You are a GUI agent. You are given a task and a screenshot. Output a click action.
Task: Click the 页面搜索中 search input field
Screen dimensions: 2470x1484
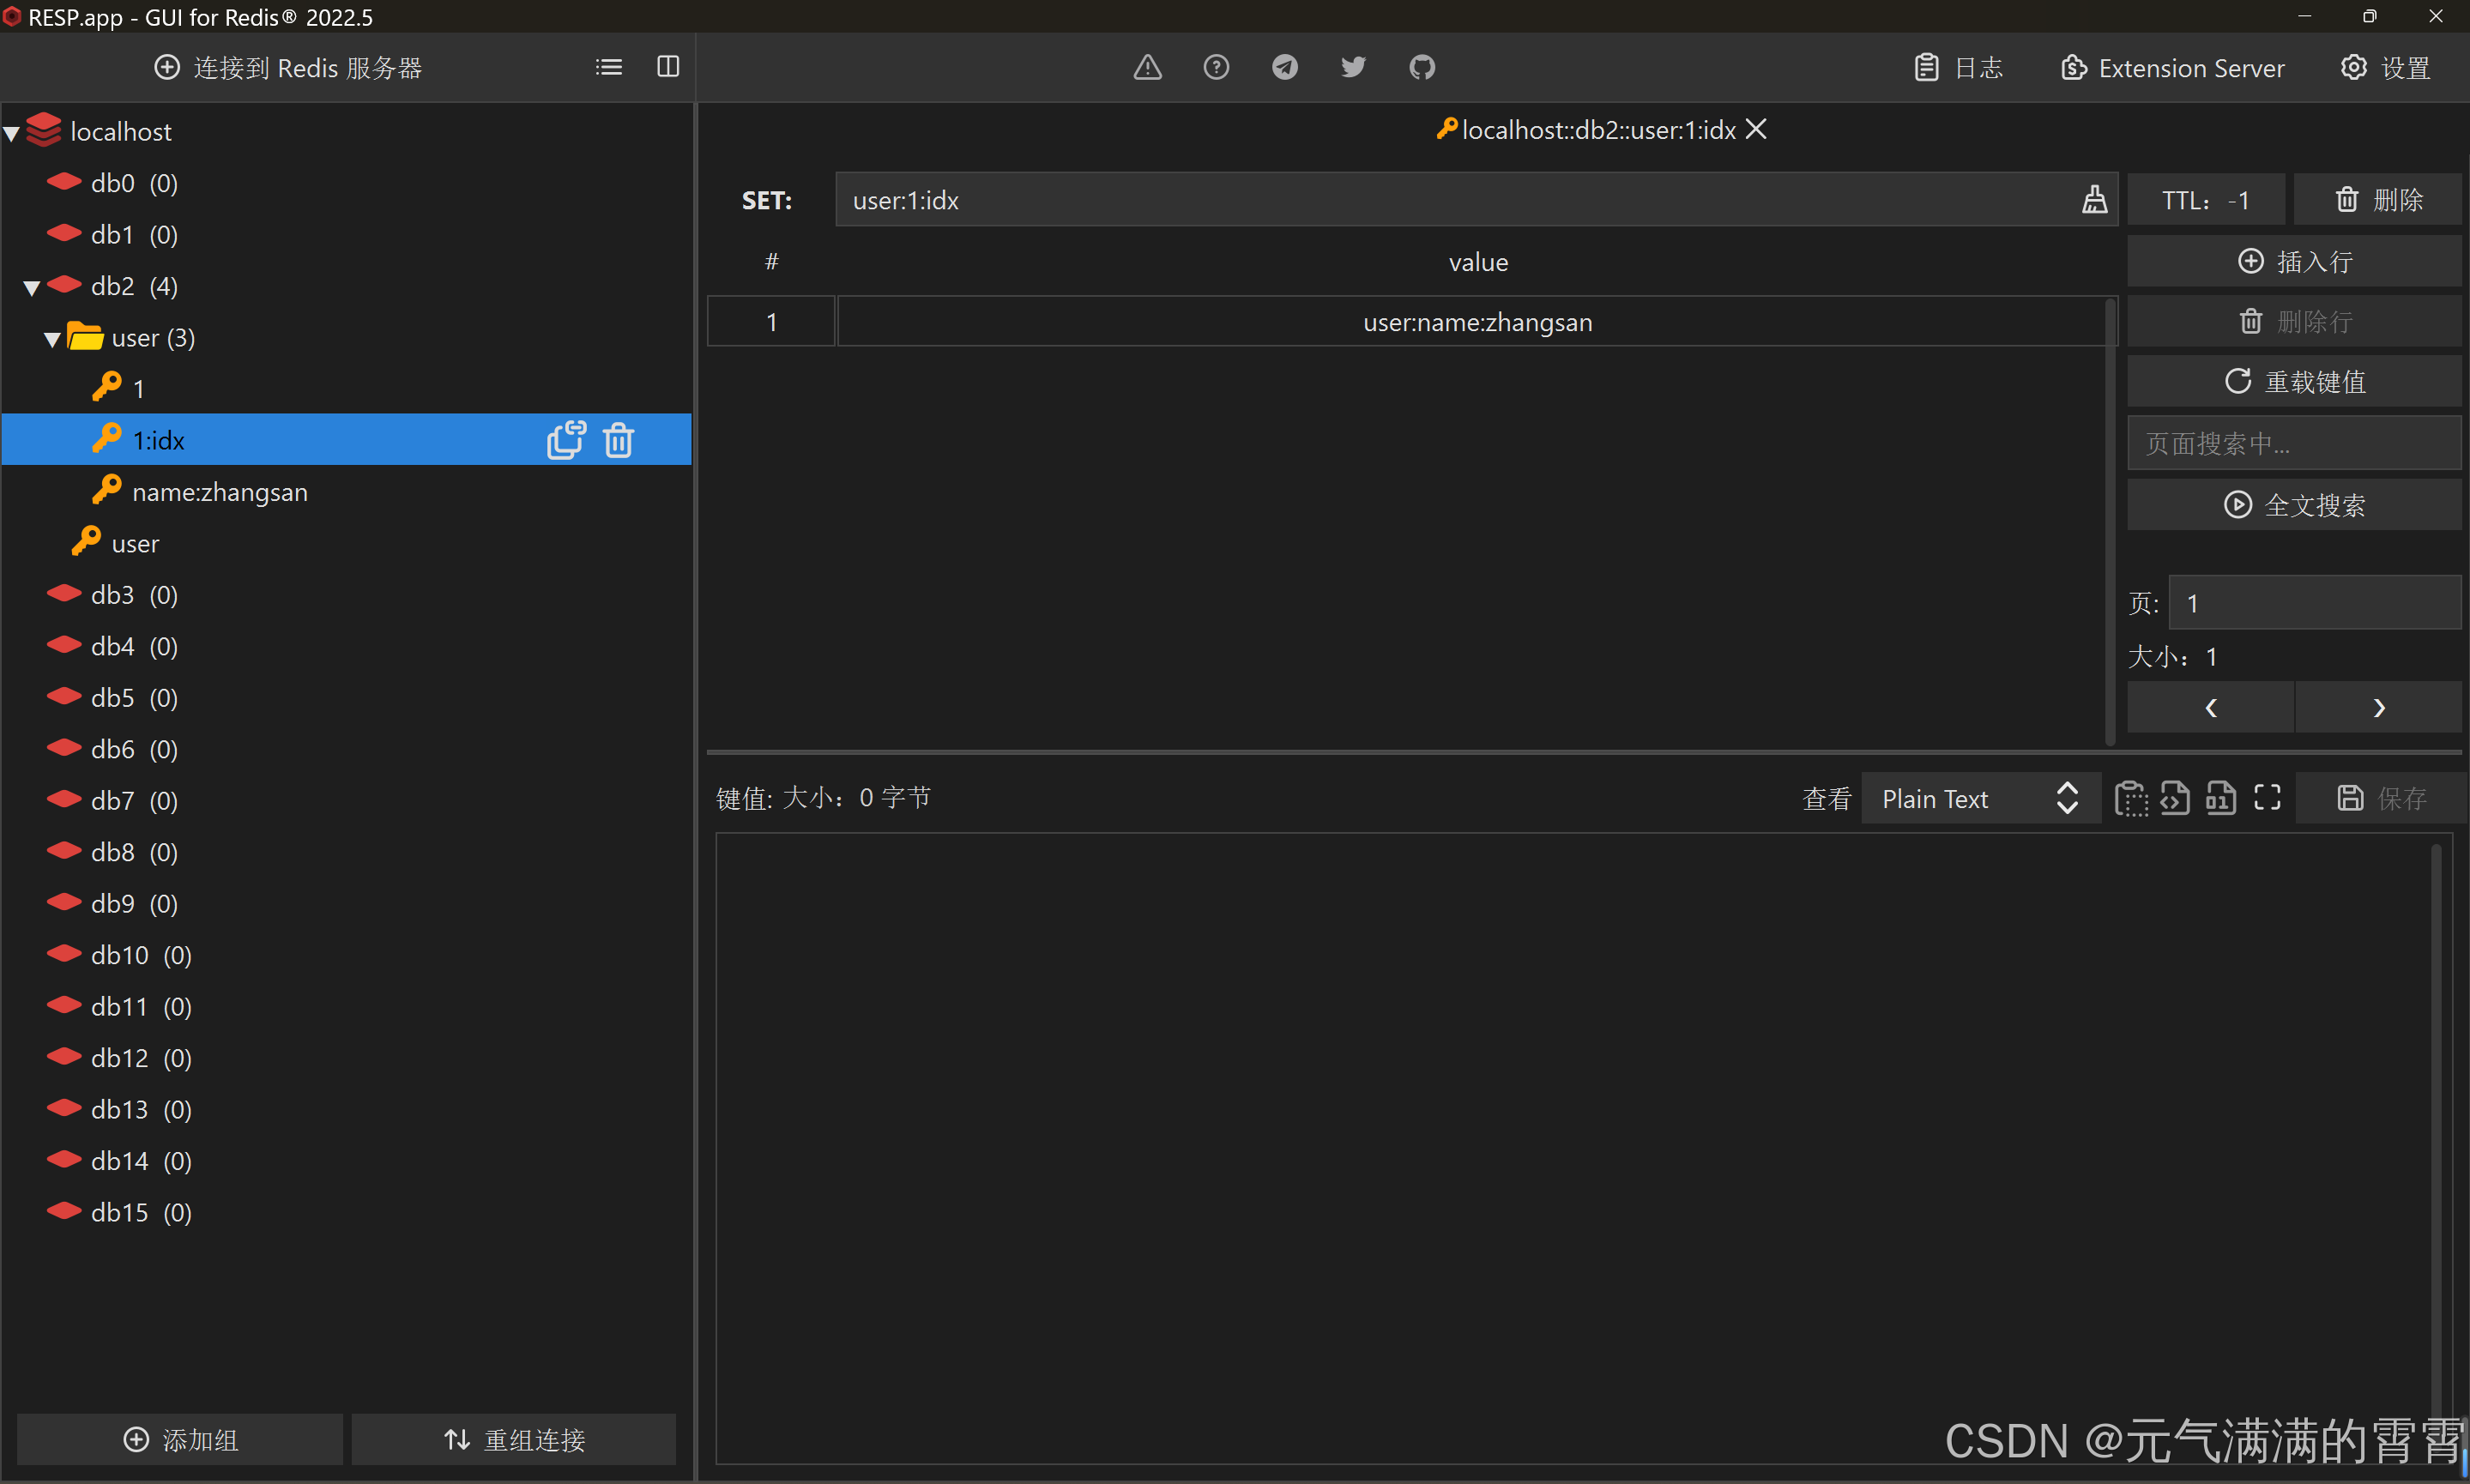tap(2293, 443)
